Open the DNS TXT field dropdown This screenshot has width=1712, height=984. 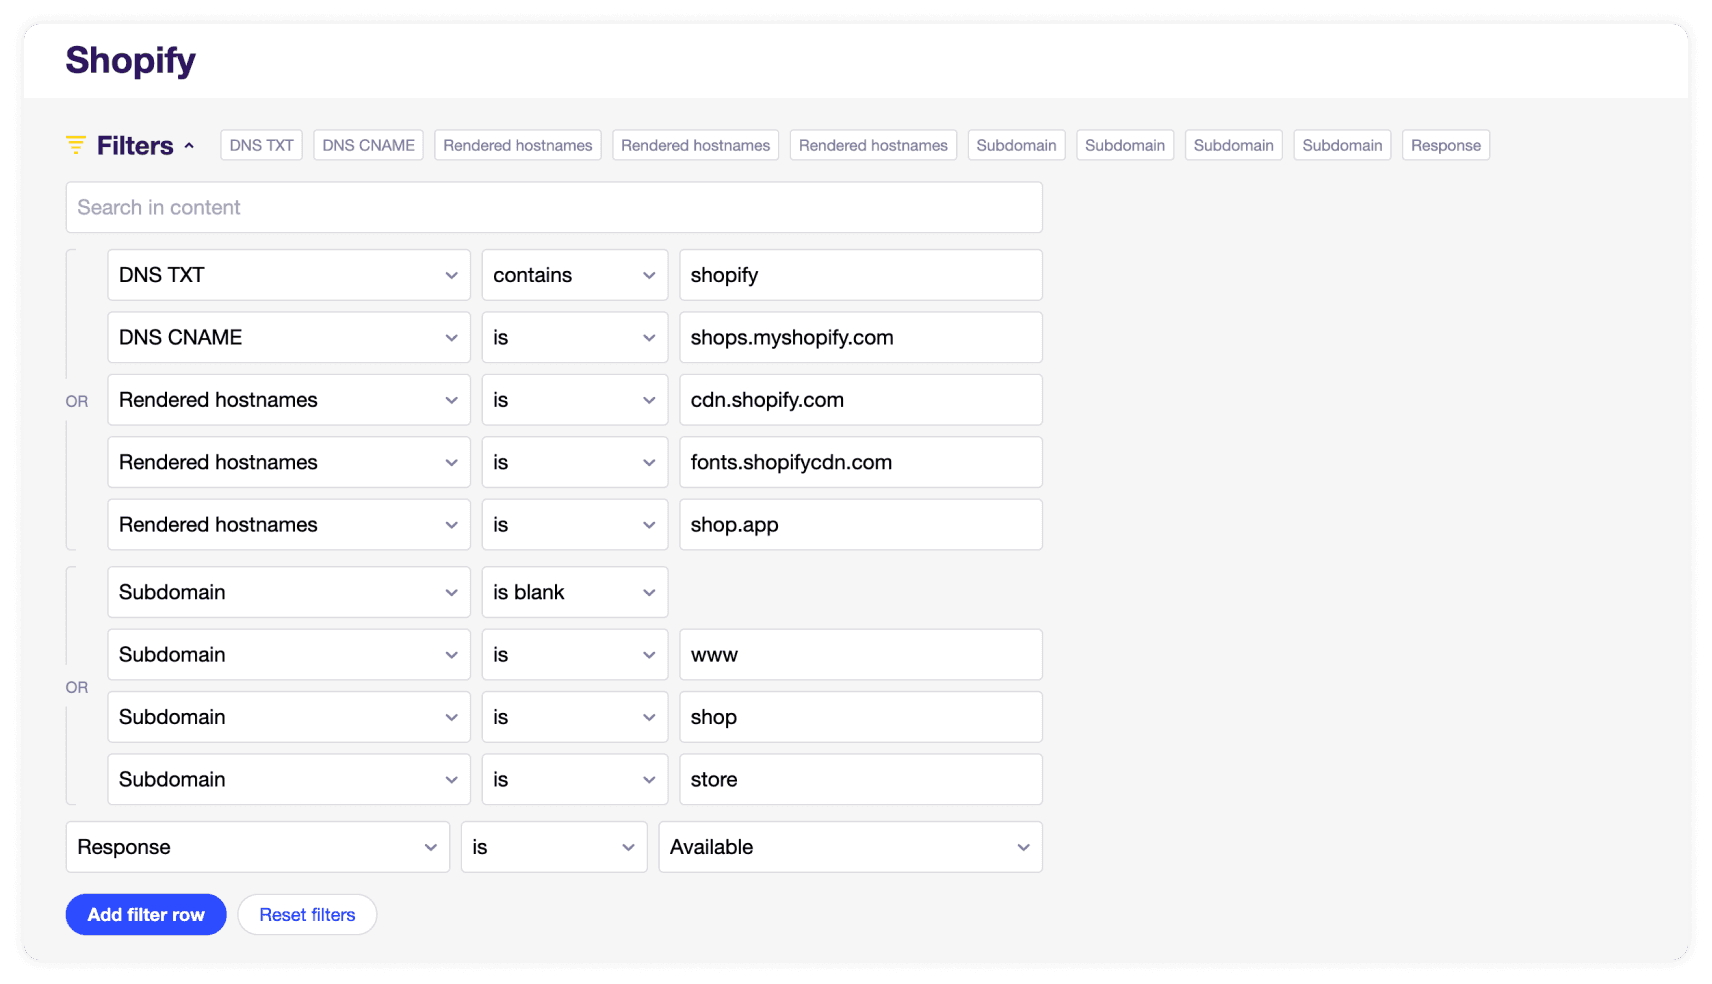pos(289,275)
